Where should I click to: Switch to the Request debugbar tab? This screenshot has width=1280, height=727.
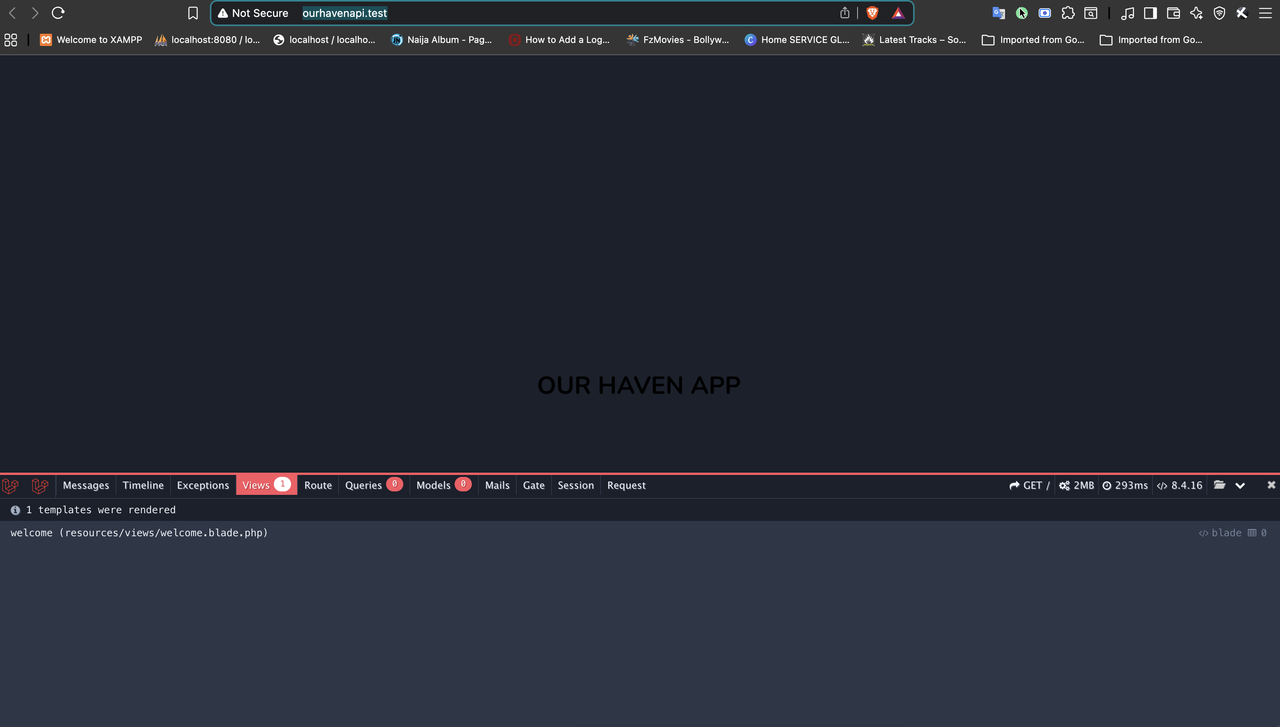tap(627, 486)
